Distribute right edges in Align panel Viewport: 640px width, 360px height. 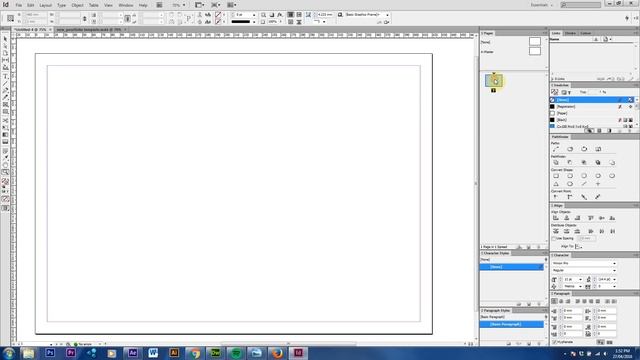point(612,231)
